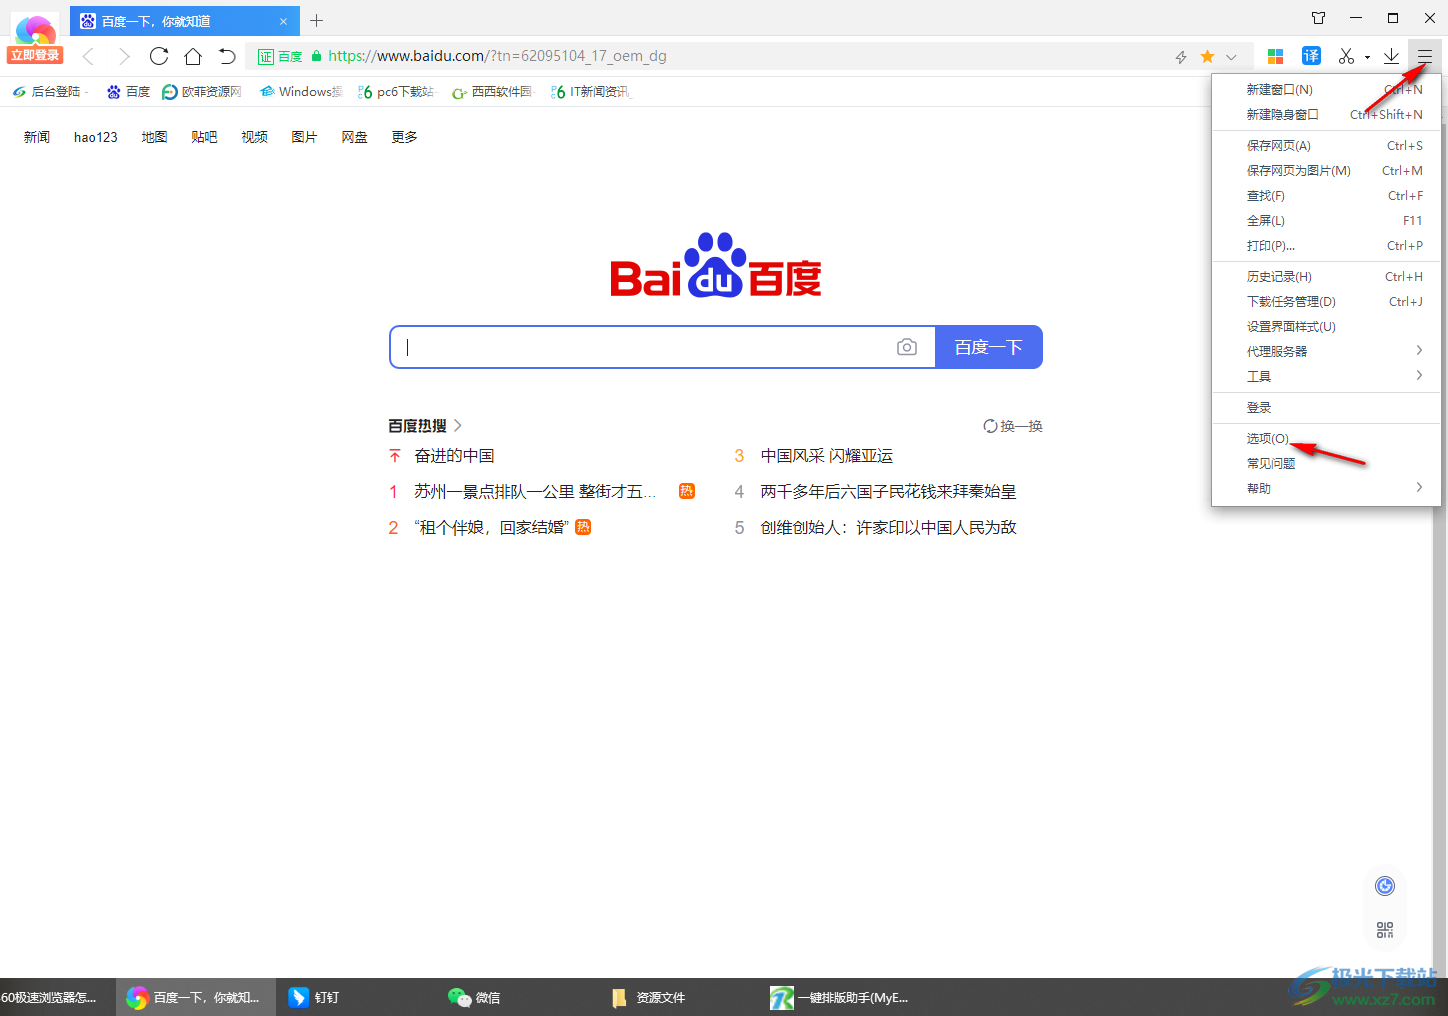Open 欧菲资源网 bookmark
Image resolution: width=1448 pixels, height=1016 pixels.
(202, 92)
